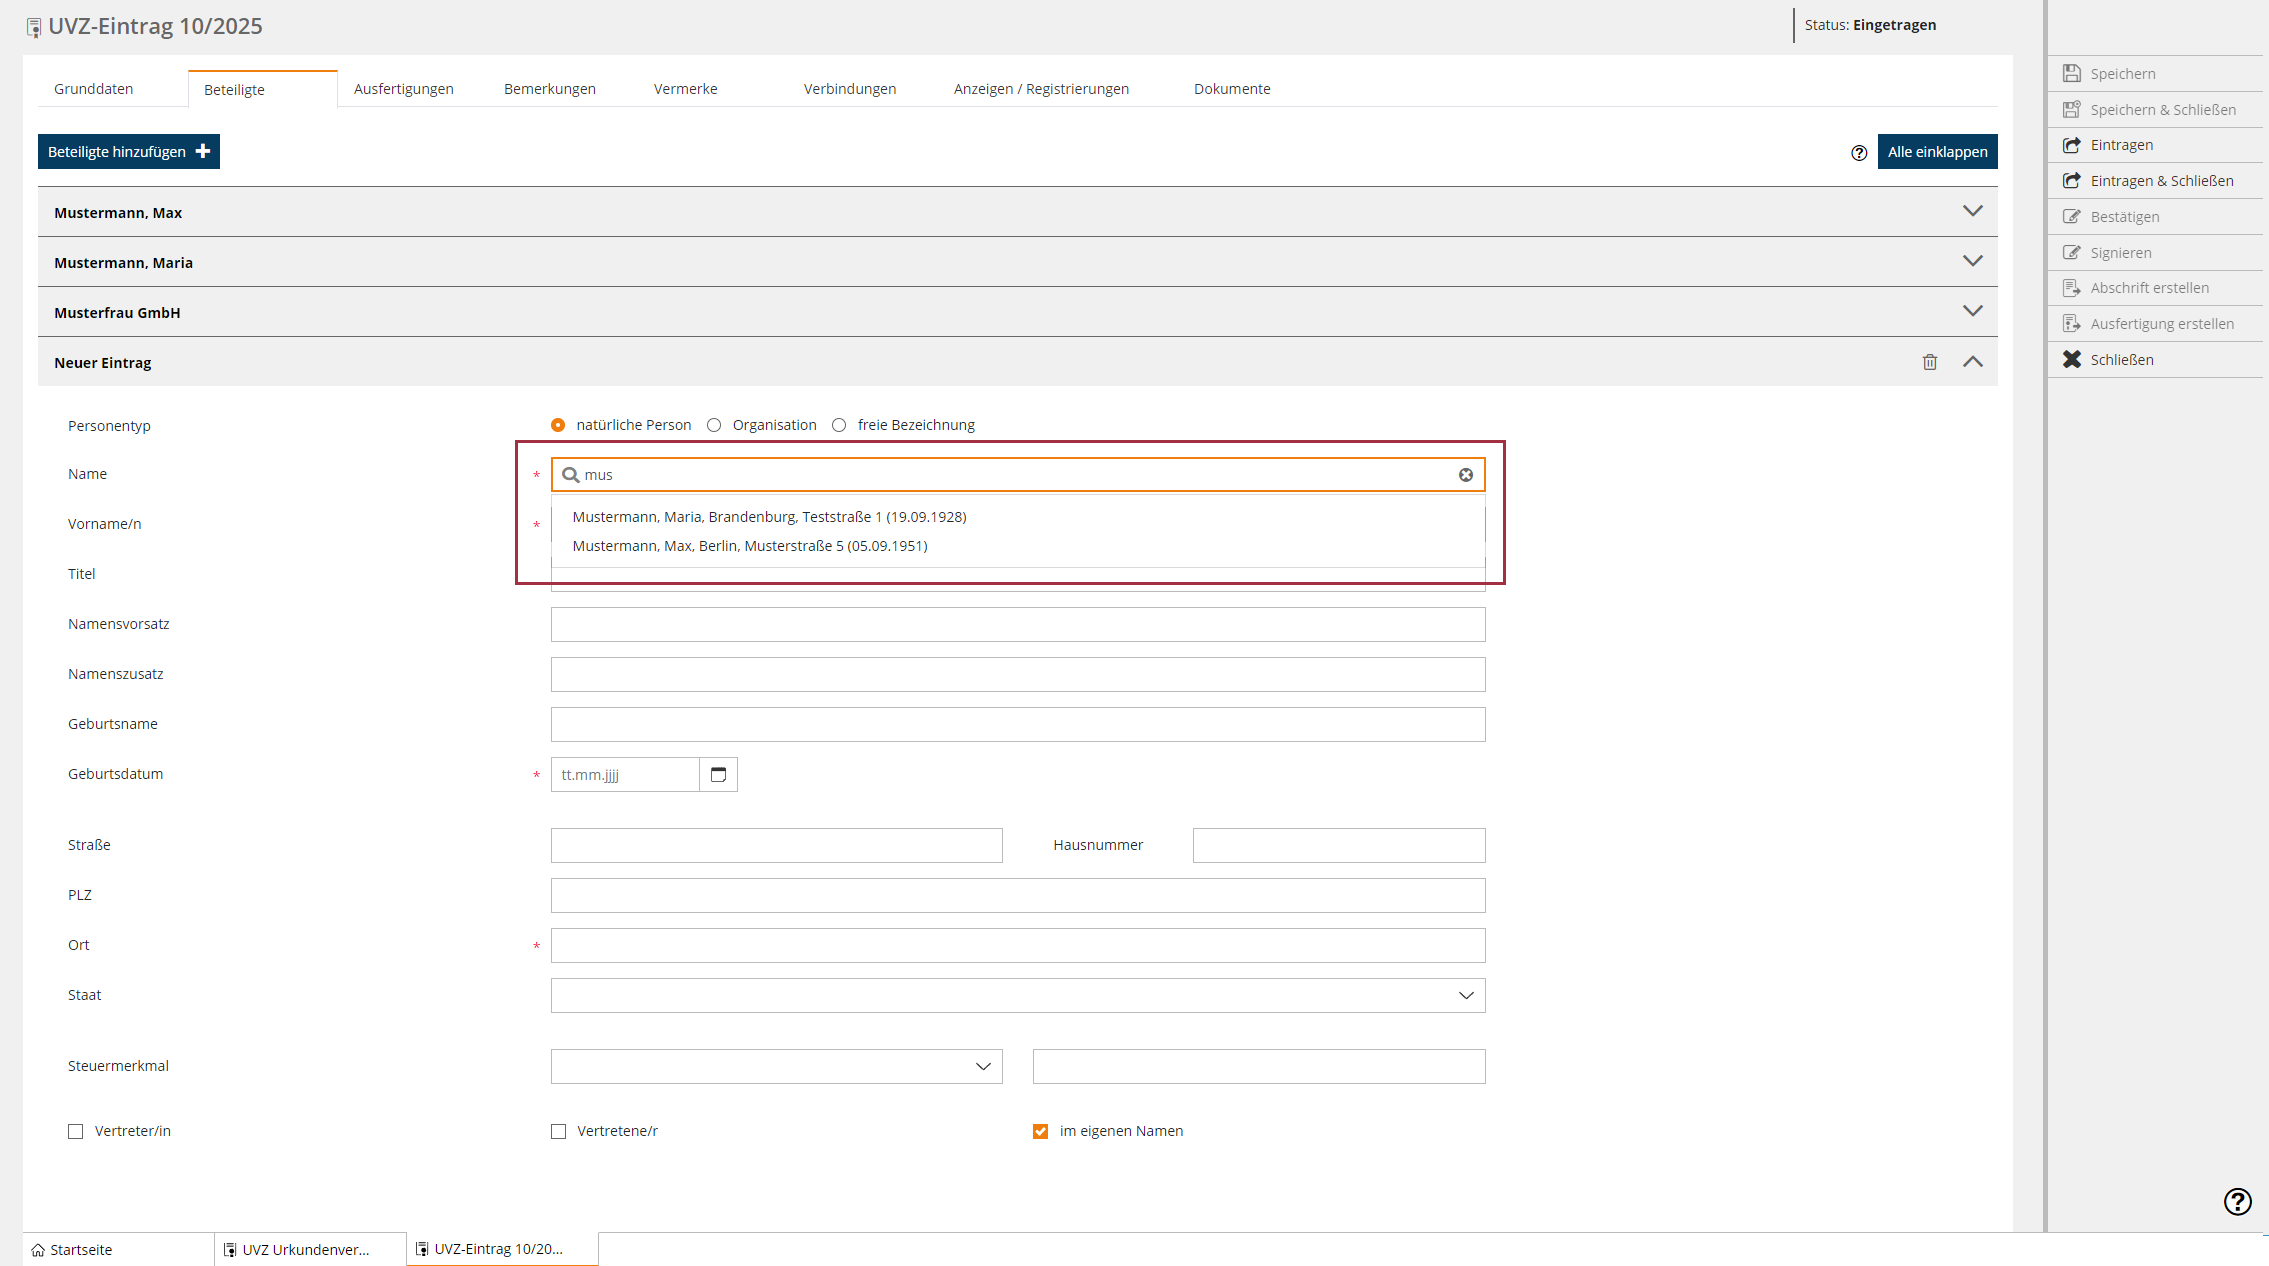This screenshot has height=1266, width=2269.
Task: Expand the Musterfrau GmbH entry
Action: click(x=1972, y=311)
